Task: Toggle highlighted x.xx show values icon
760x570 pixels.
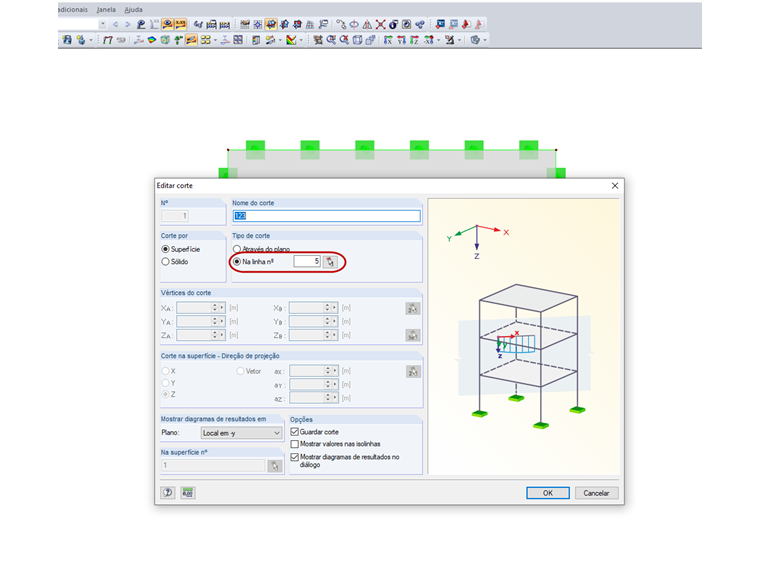Action: point(180,24)
